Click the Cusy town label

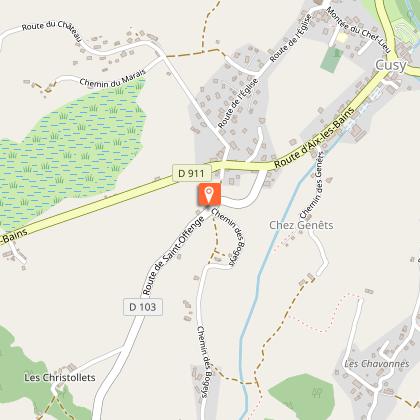391,66
